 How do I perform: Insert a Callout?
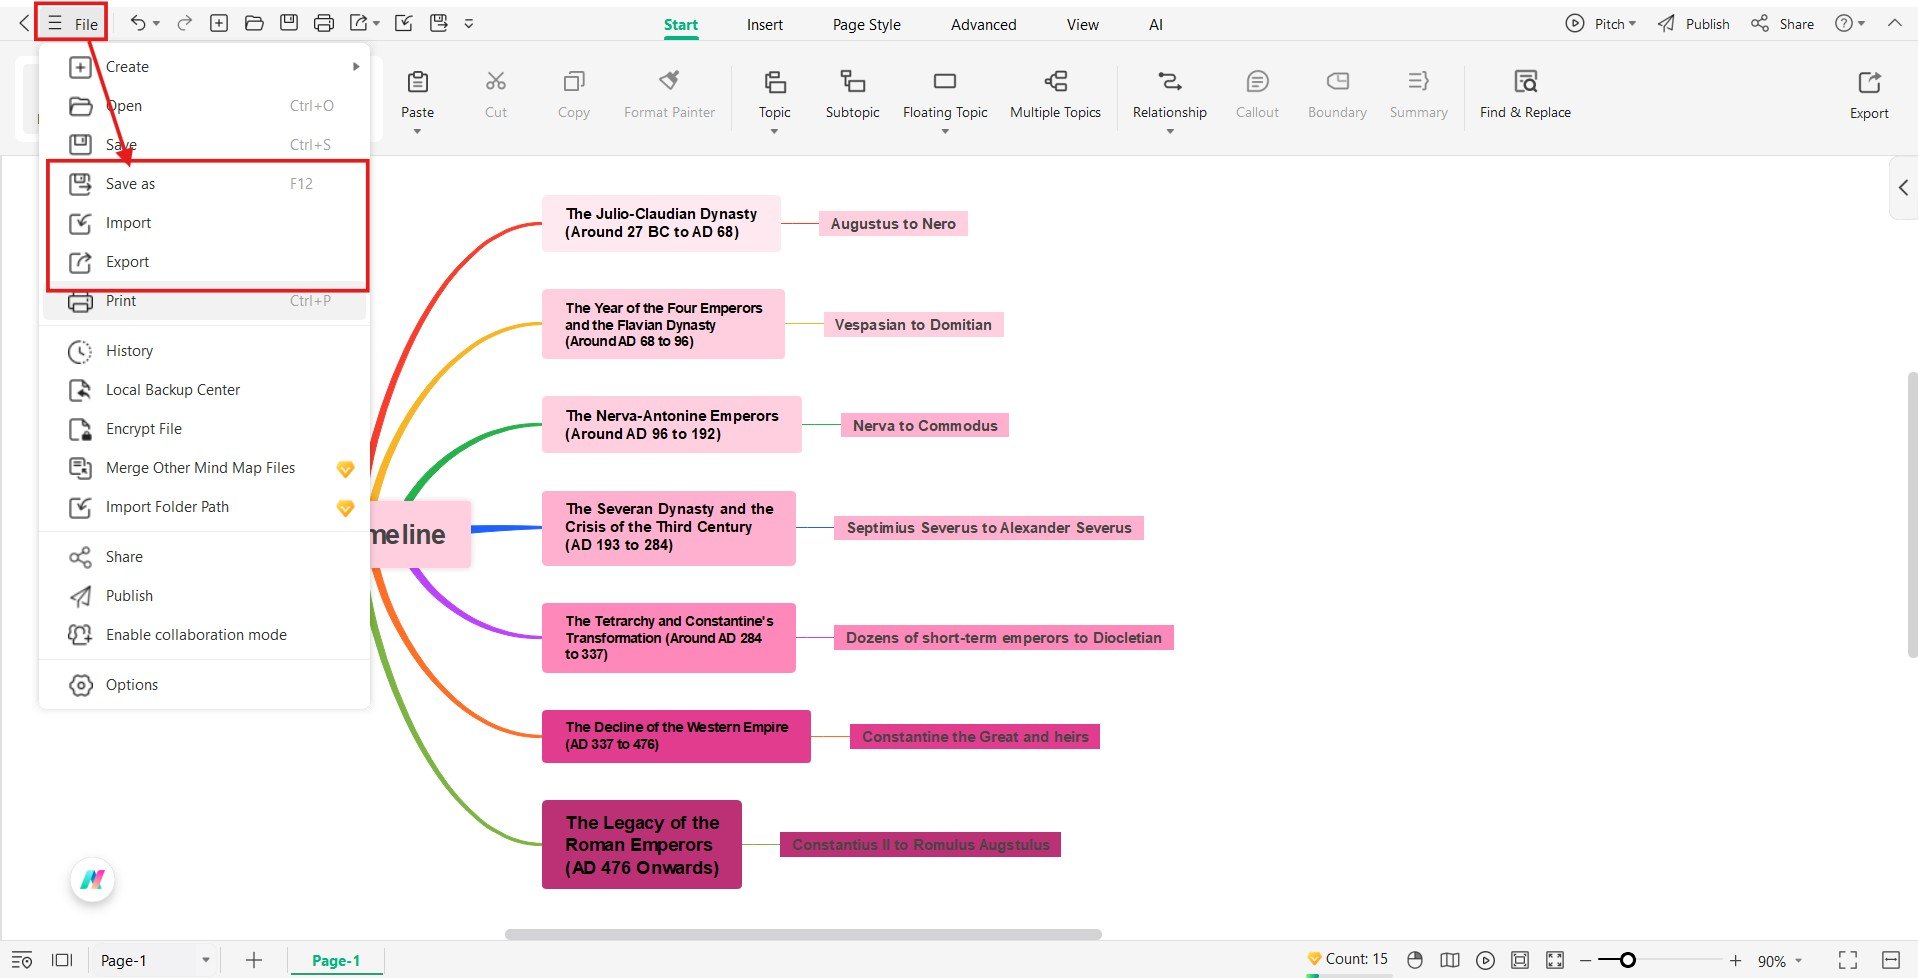coord(1256,95)
